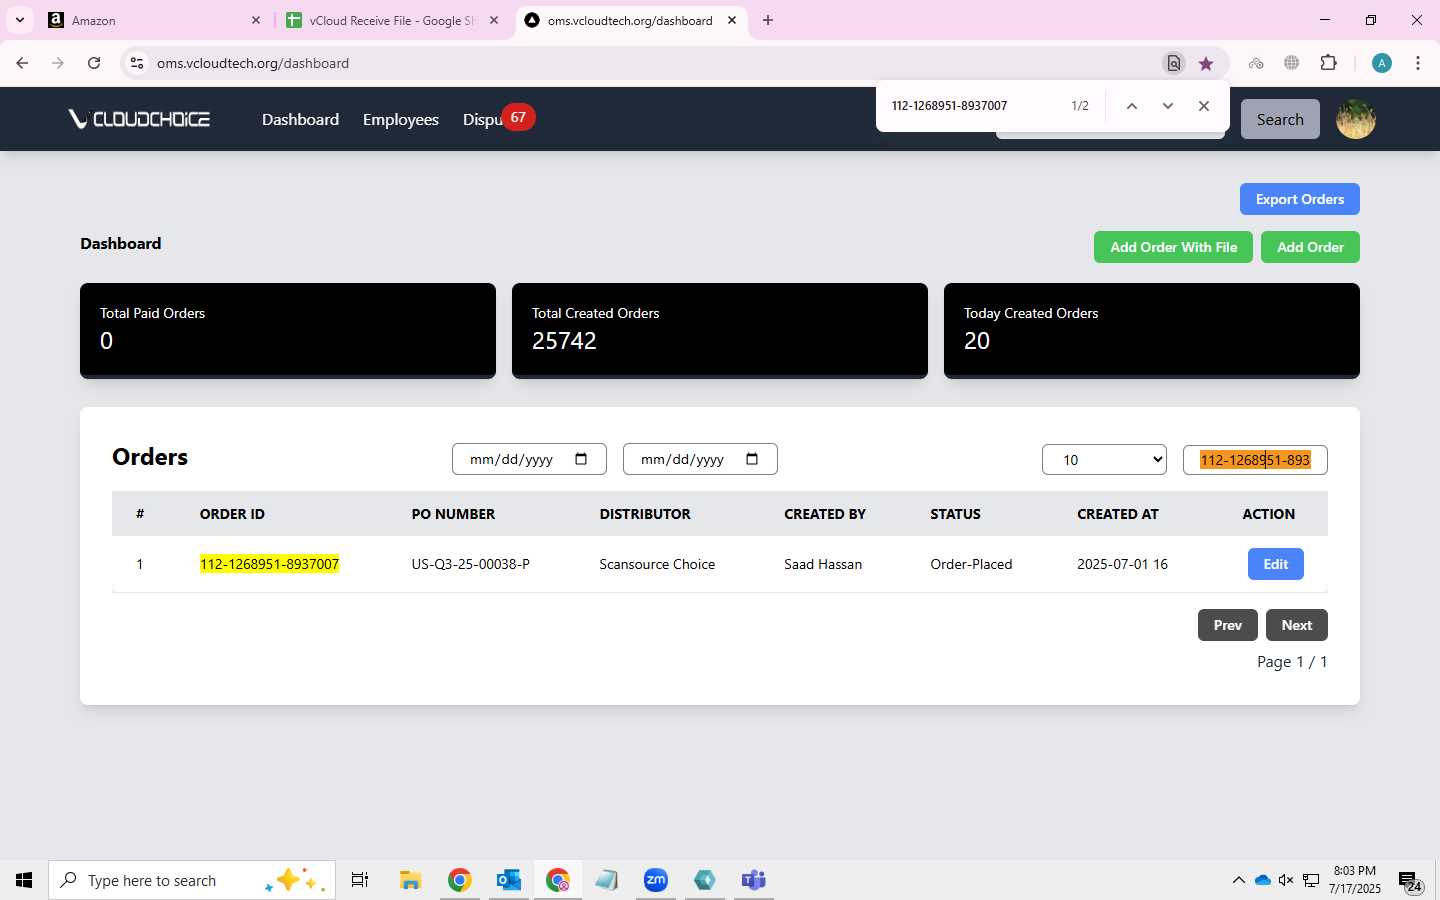Image resolution: width=1440 pixels, height=900 pixels.
Task: Show hidden system tray icons
Action: point(1238,880)
